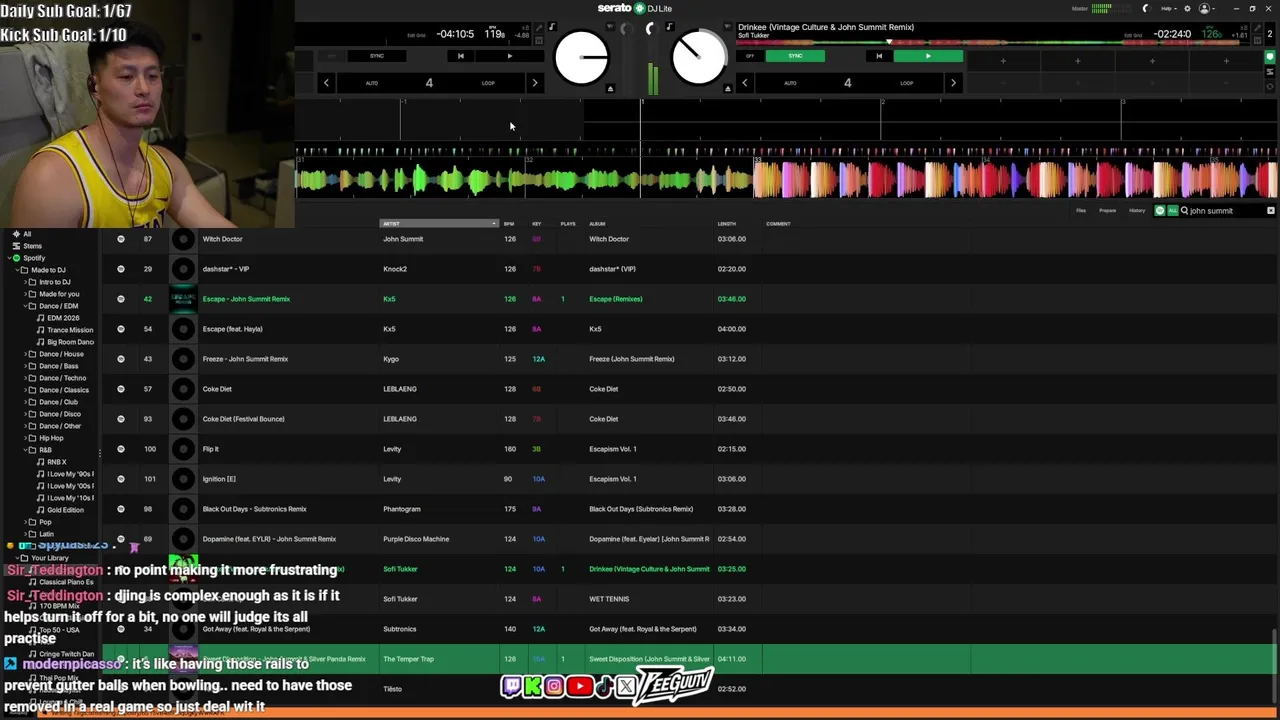Enable AUTO loop on right deck
1280x720 pixels.
point(790,83)
